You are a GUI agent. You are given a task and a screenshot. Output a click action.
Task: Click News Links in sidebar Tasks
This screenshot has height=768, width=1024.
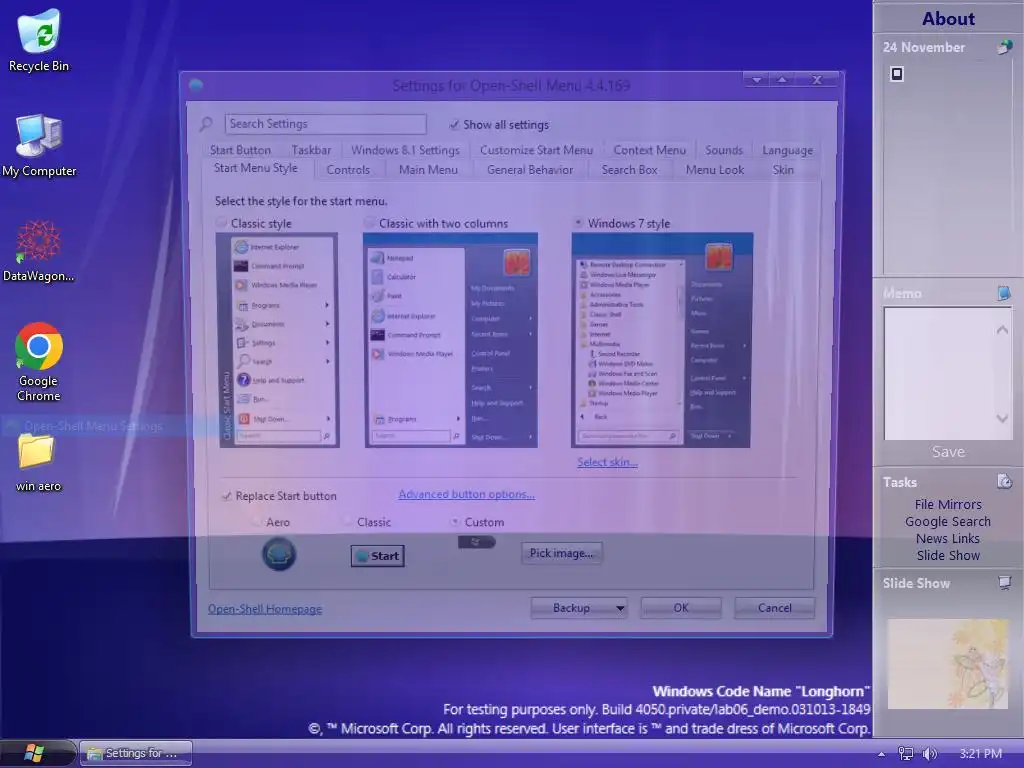tap(948, 538)
